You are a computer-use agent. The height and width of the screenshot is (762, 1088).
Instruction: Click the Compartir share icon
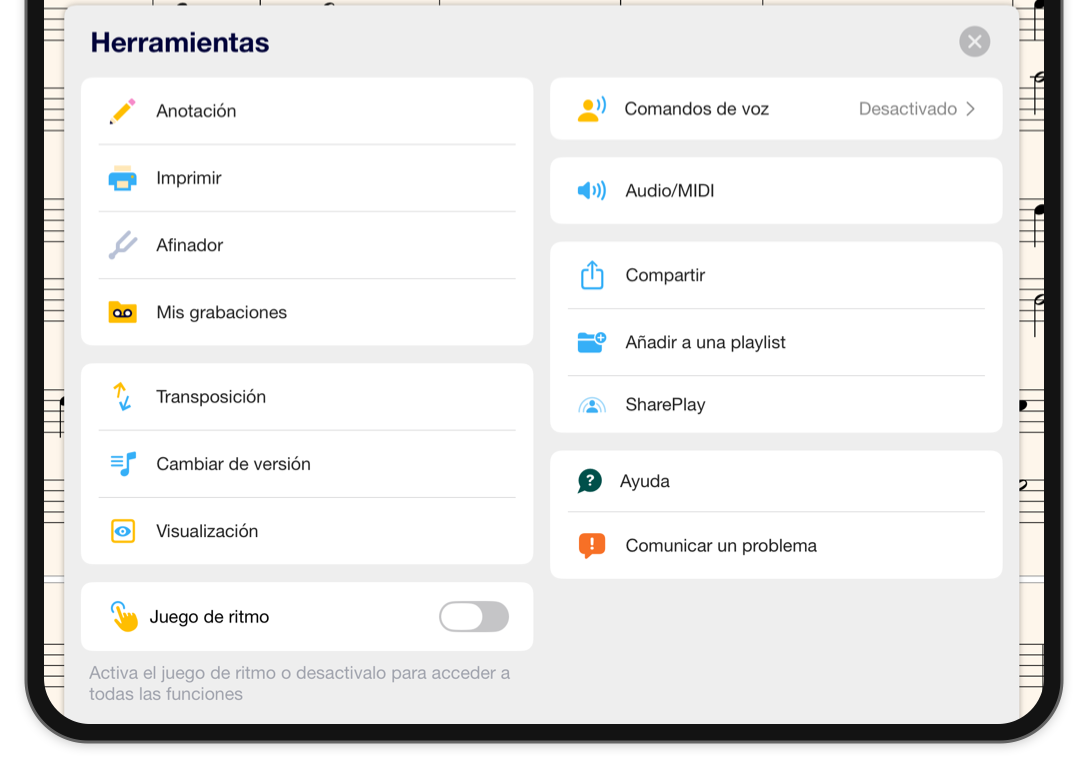point(592,275)
